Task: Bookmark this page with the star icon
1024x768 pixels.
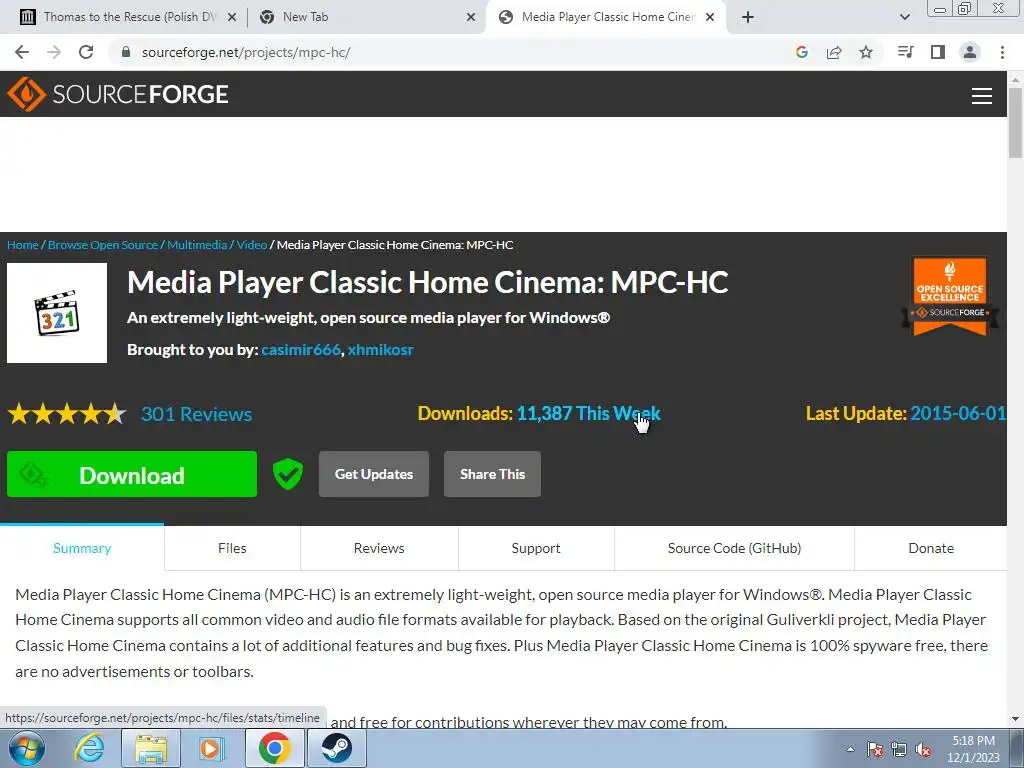Action: (x=866, y=52)
